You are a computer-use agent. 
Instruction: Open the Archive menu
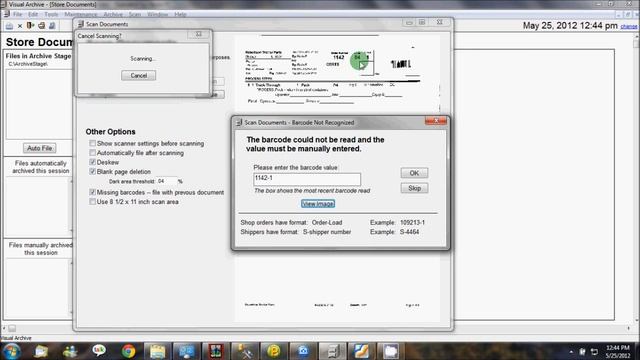[x=113, y=14]
